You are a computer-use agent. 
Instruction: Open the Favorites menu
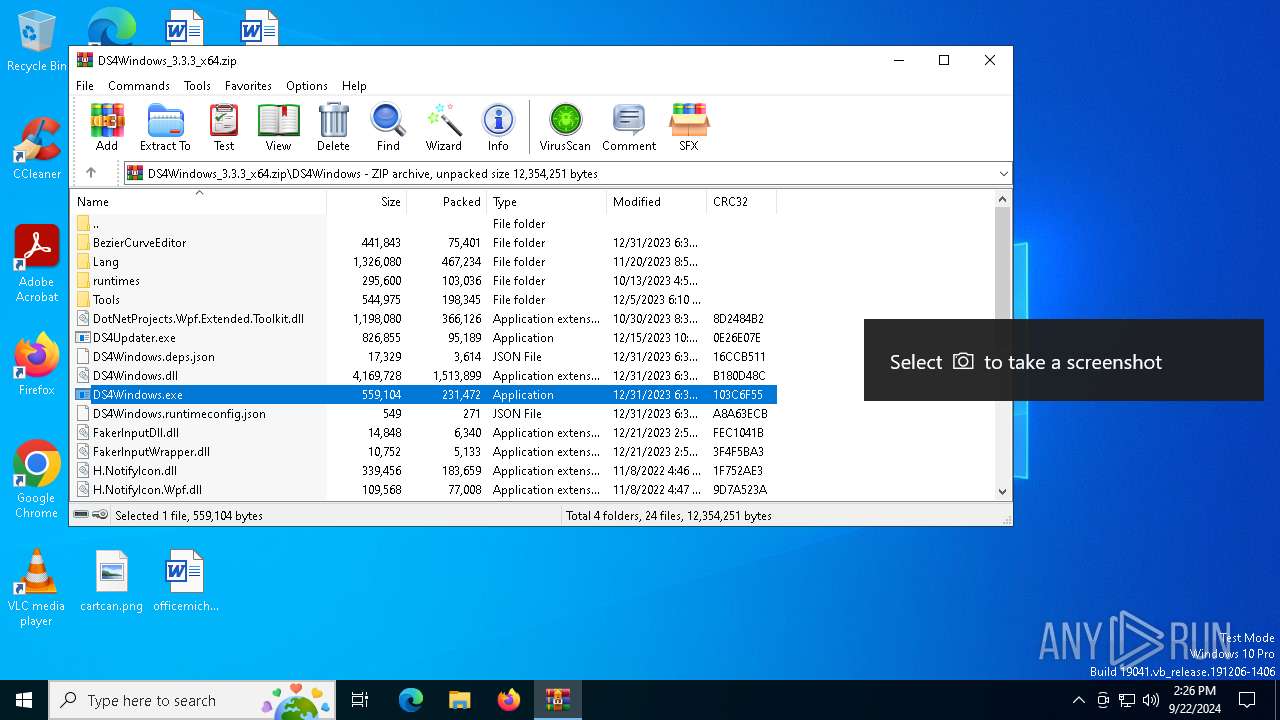[x=248, y=86]
